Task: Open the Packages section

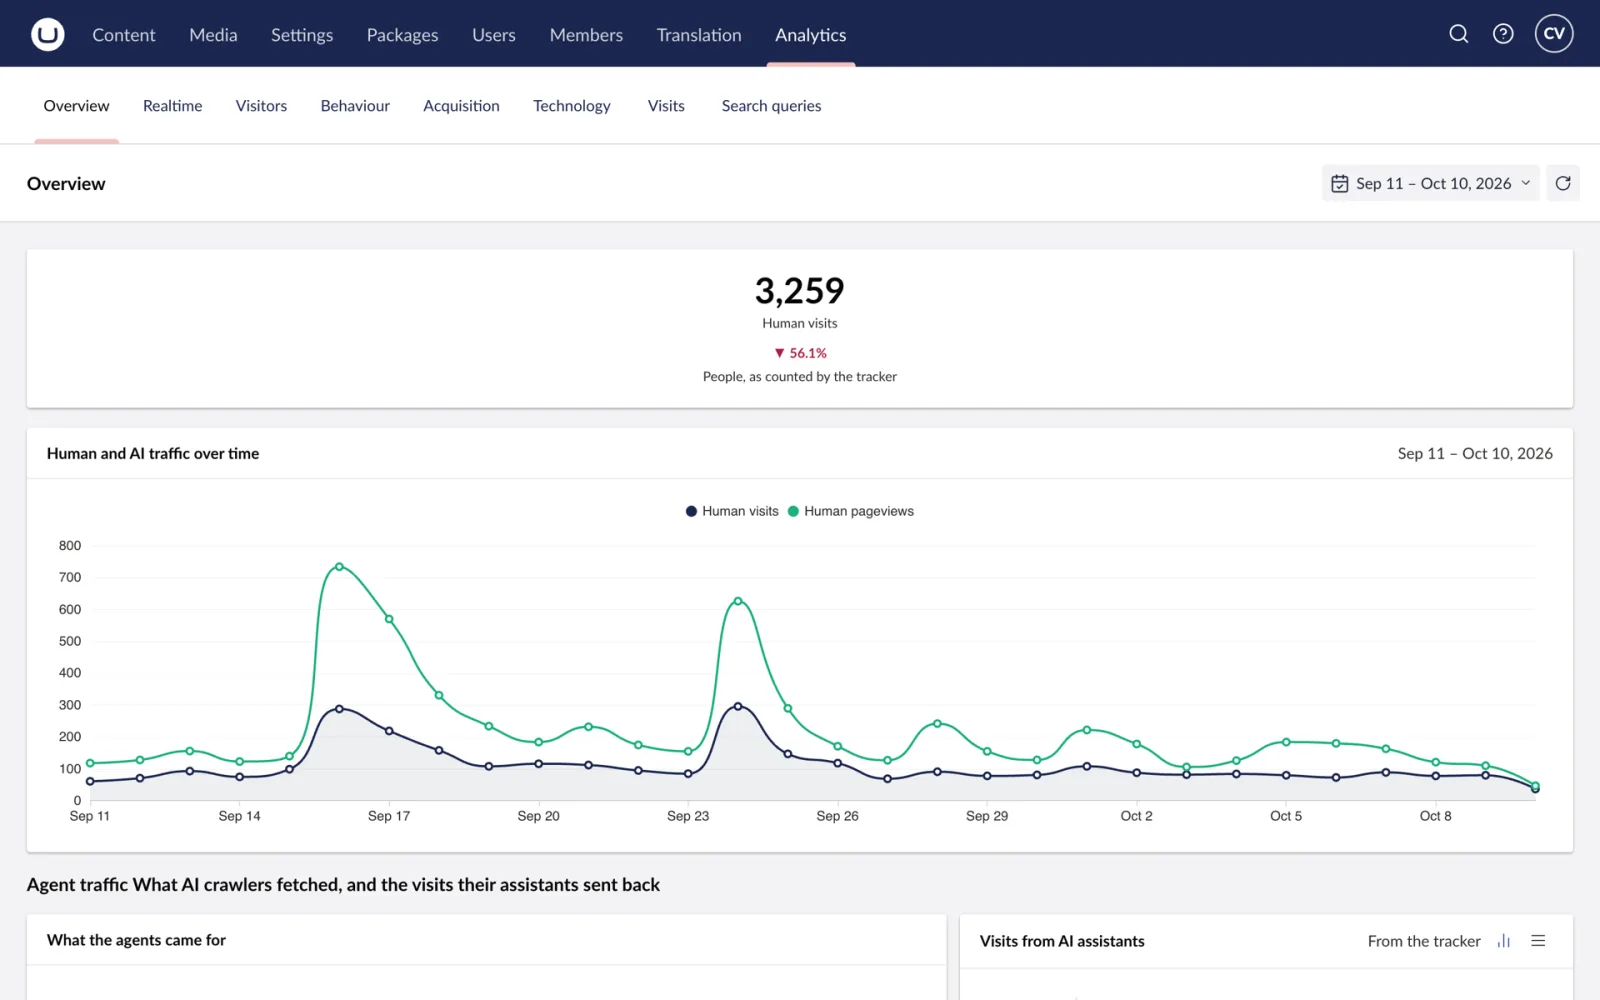Action: (x=402, y=35)
